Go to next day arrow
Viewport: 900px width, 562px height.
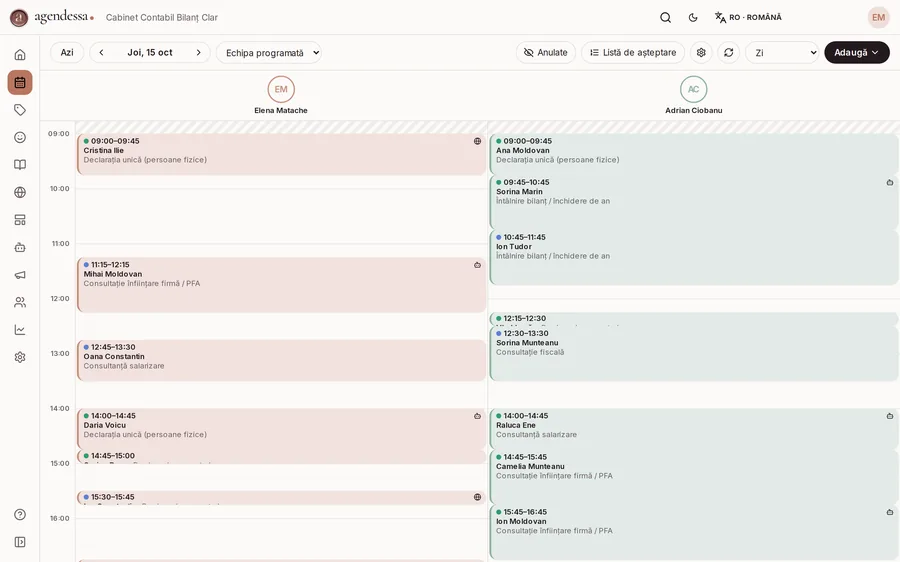[x=199, y=52]
